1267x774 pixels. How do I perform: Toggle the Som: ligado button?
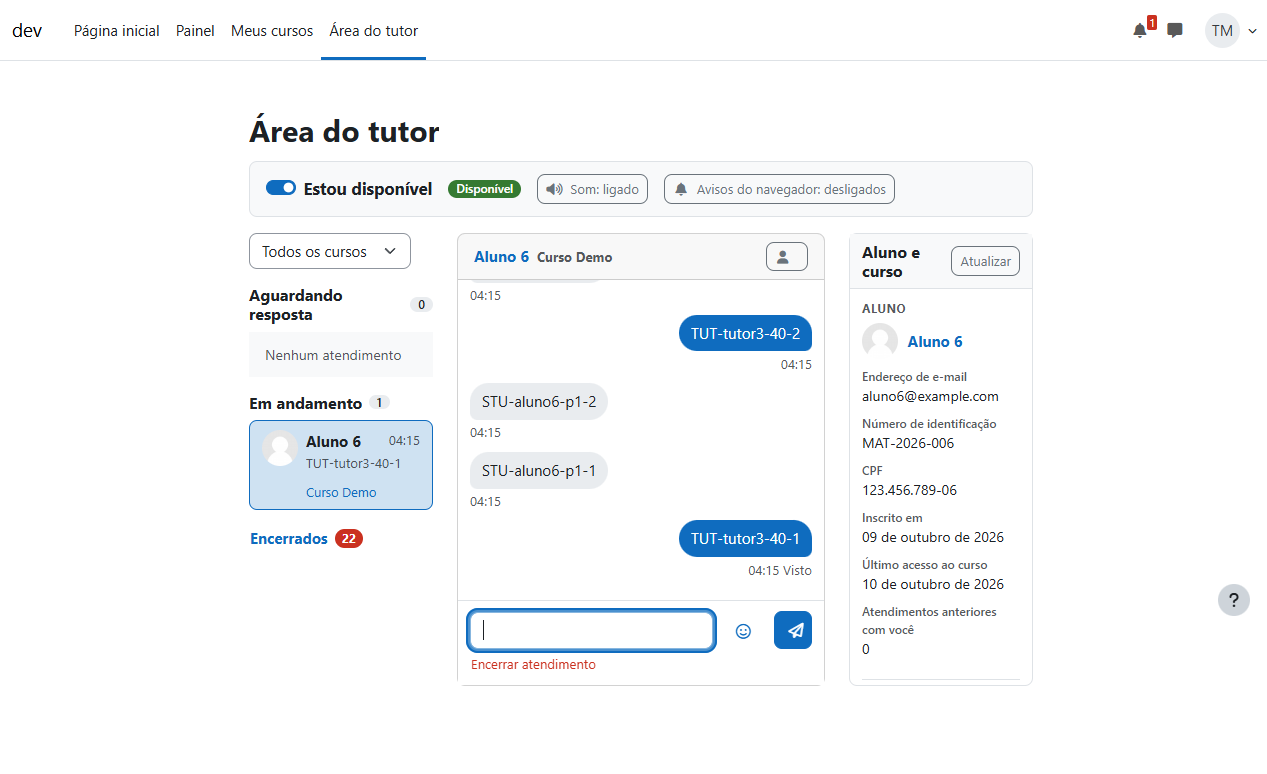tap(593, 189)
